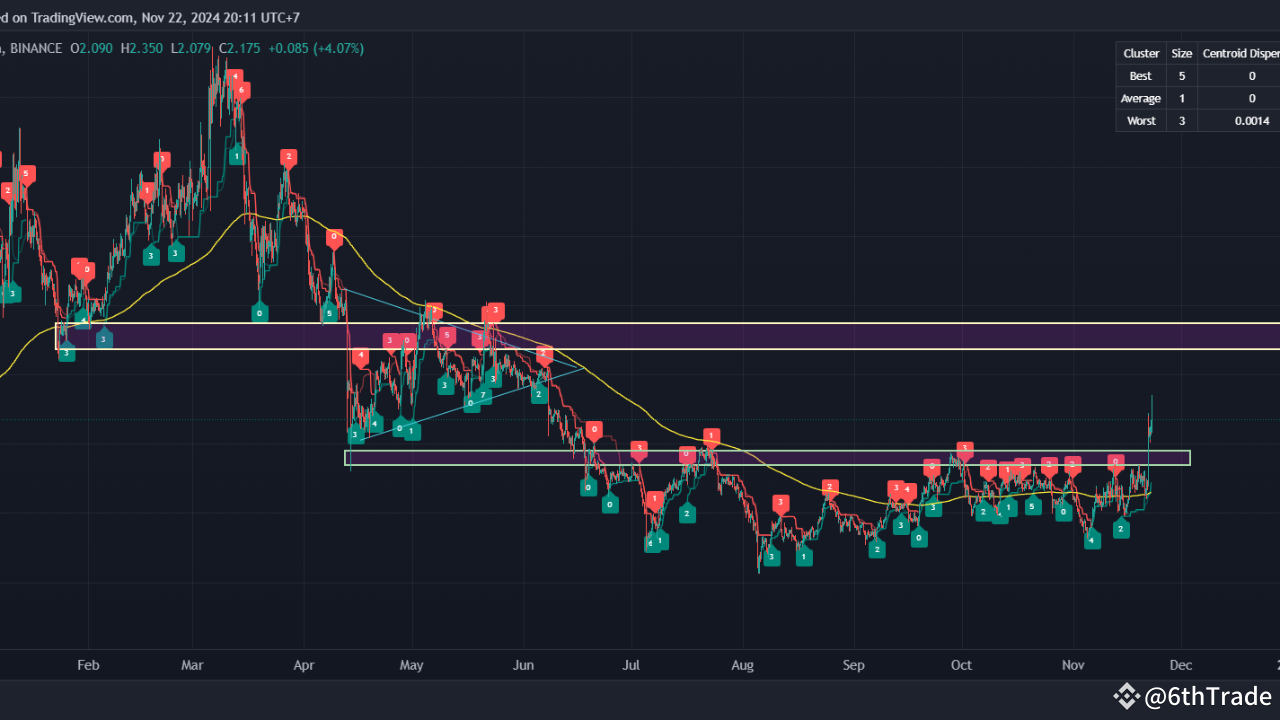Click the @6thTrade watermark handle

[x=1210, y=696]
